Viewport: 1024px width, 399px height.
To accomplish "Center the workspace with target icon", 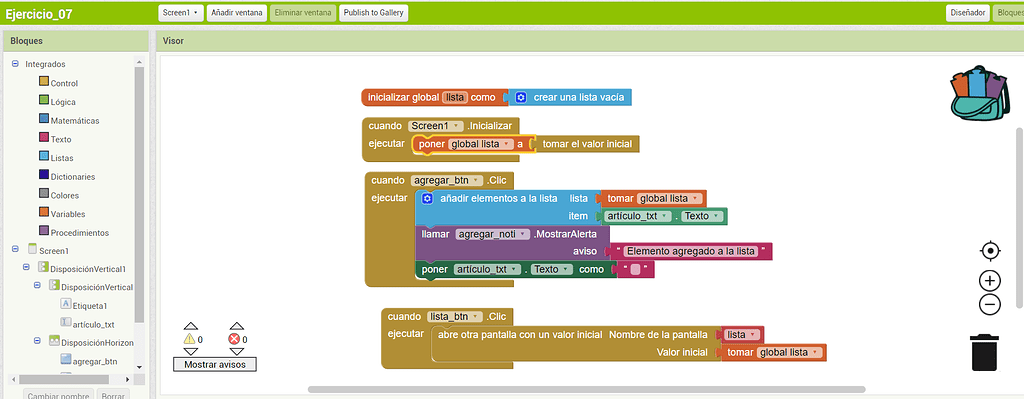I will pyautogui.click(x=990, y=251).
